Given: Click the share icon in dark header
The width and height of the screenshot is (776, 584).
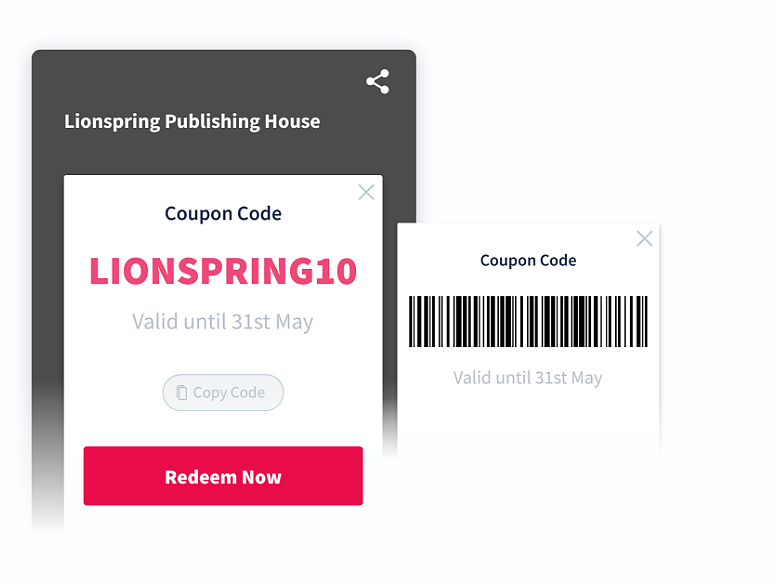Looking at the screenshot, I should 378,82.
